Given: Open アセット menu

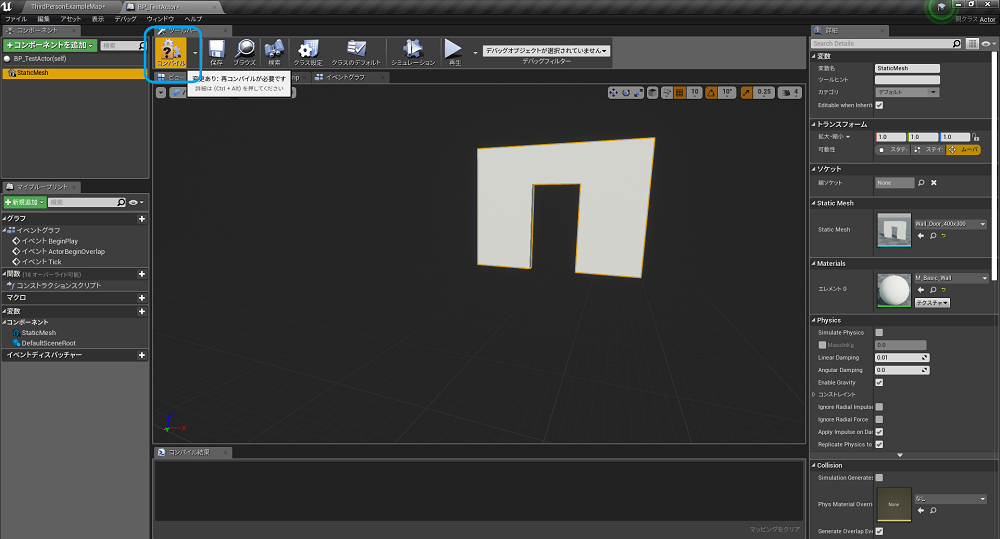Looking at the screenshot, I should pos(70,19).
